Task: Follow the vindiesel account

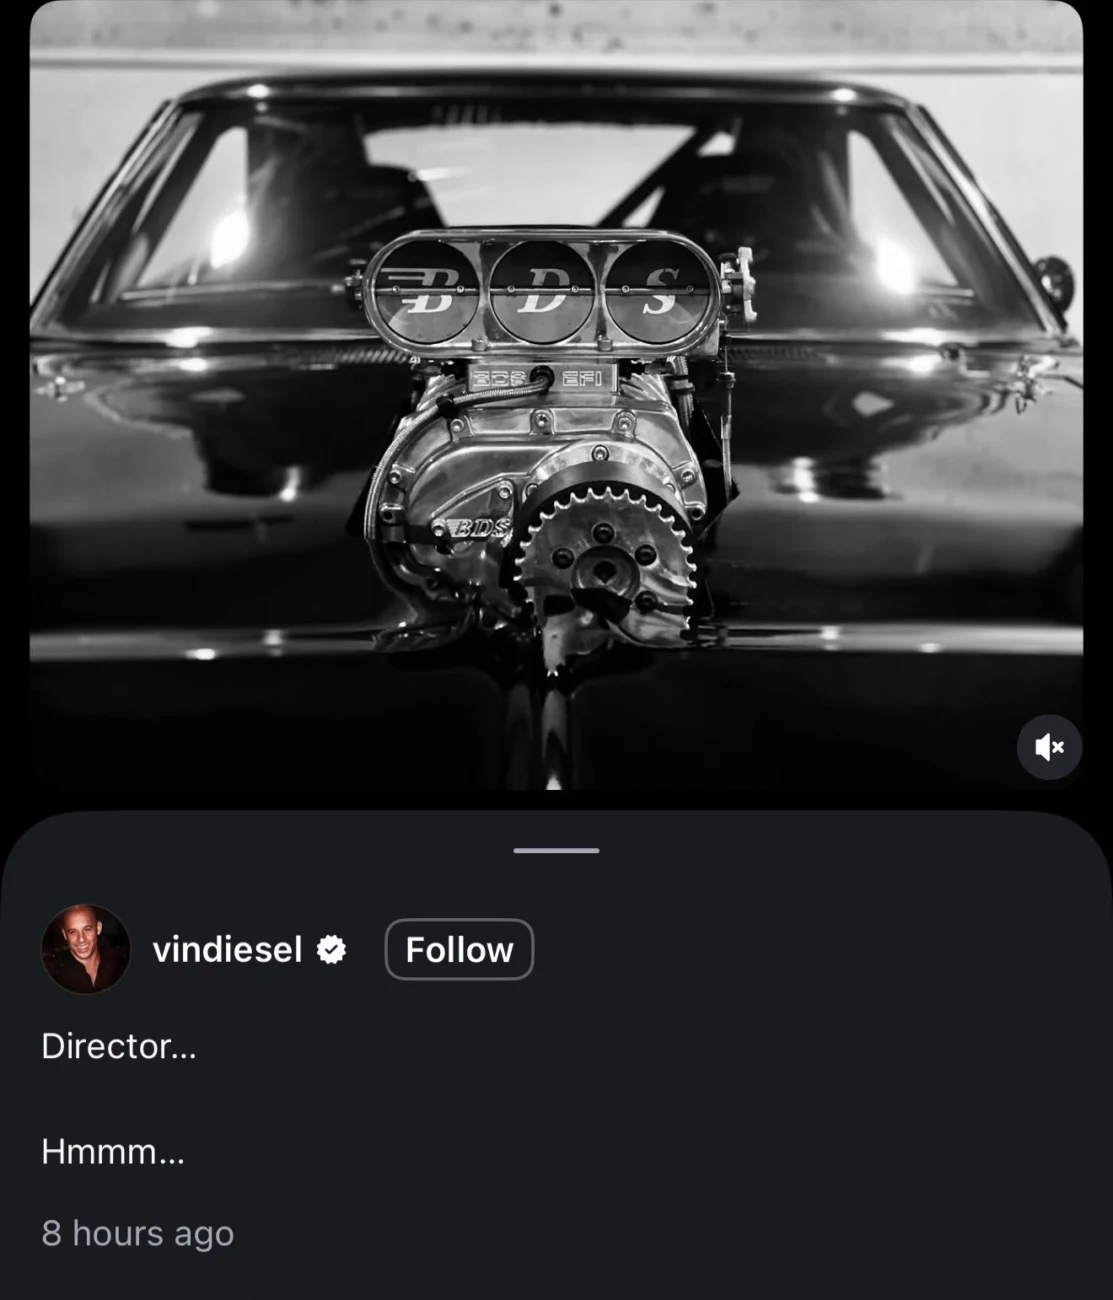Action: tap(459, 949)
